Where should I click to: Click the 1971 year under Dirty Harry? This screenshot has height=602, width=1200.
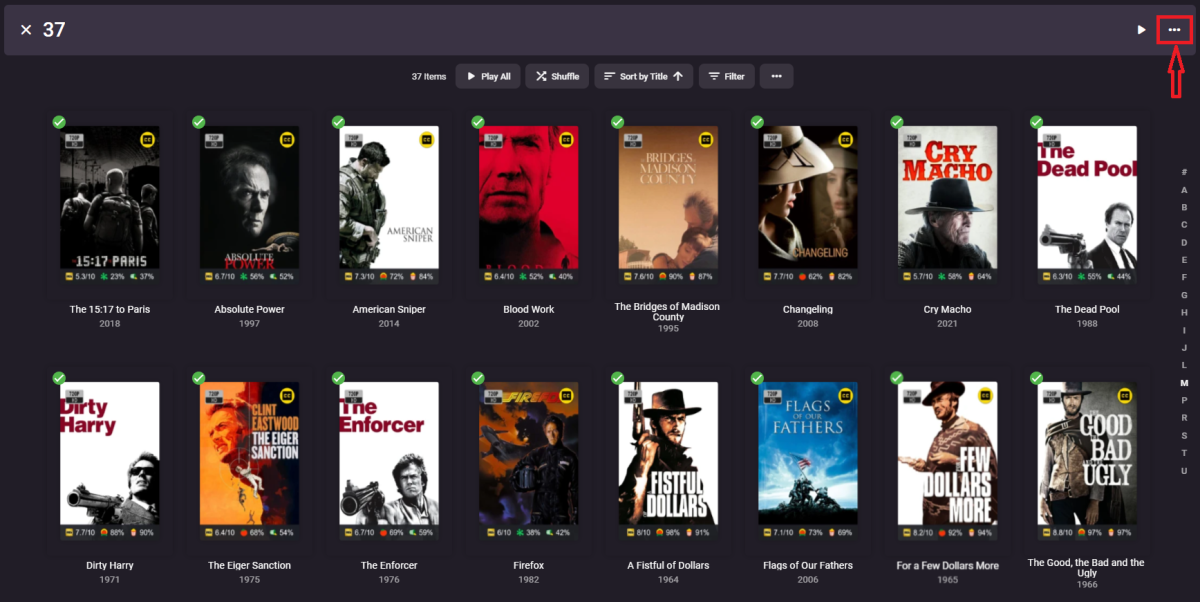point(110,580)
